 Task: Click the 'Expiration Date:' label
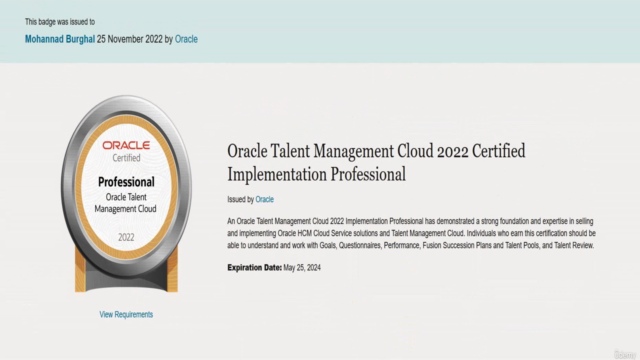[x=254, y=268]
